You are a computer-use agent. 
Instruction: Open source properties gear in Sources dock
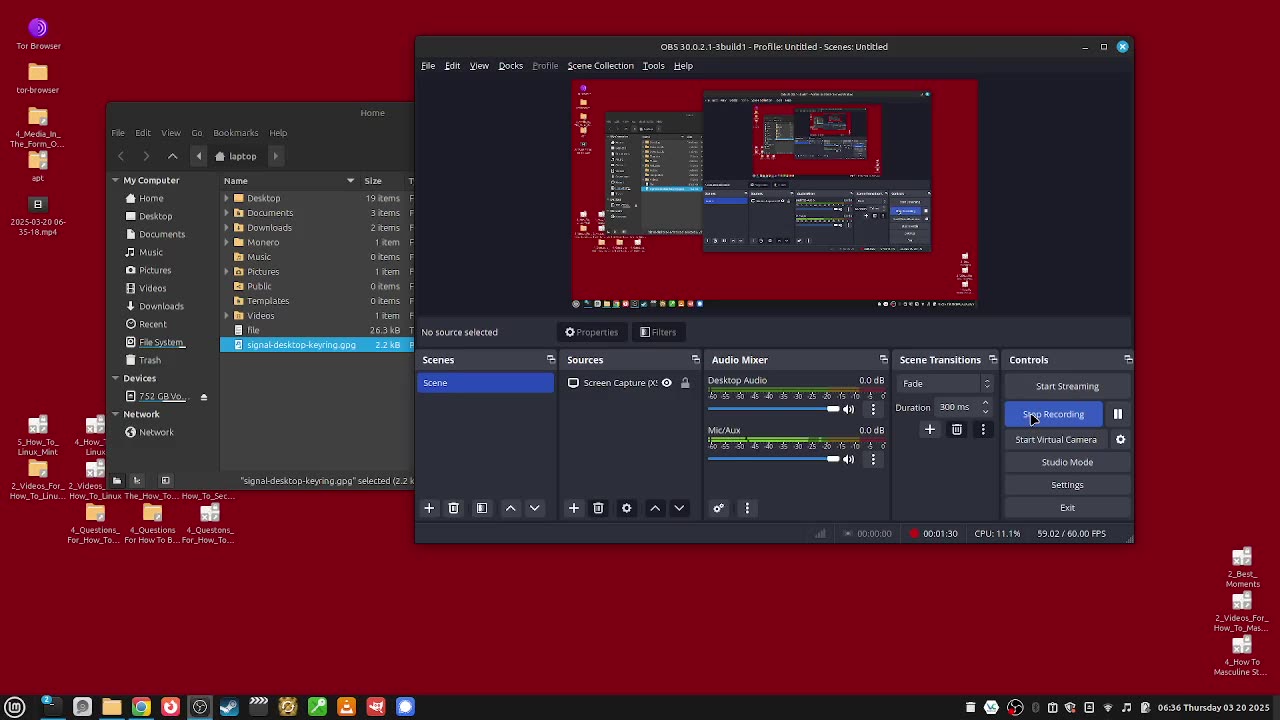627,508
